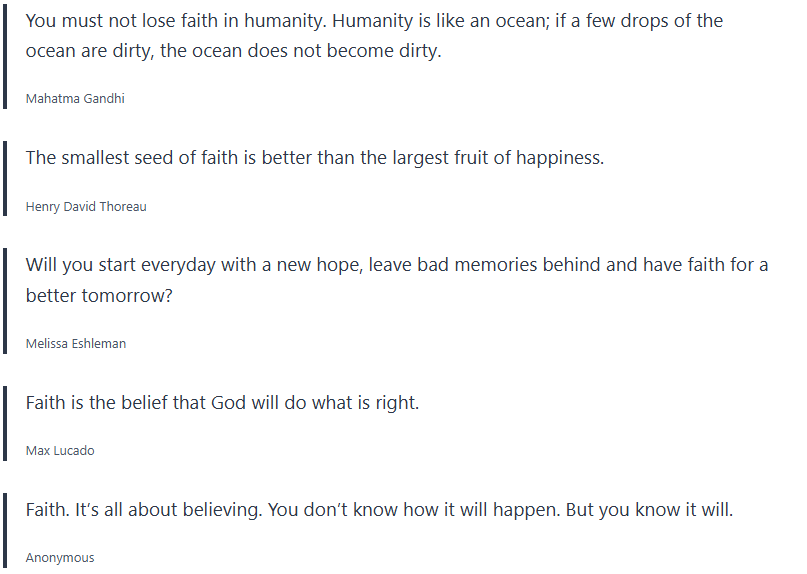This screenshot has width=807, height=574.
Task: Click the 'It's all about believing' quote
Action: point(379,510)
